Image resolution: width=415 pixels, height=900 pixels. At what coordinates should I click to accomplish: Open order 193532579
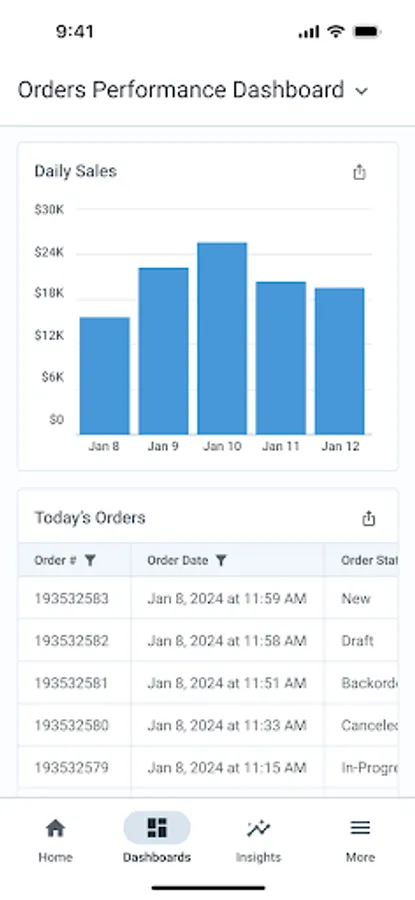tap(71, 767)
